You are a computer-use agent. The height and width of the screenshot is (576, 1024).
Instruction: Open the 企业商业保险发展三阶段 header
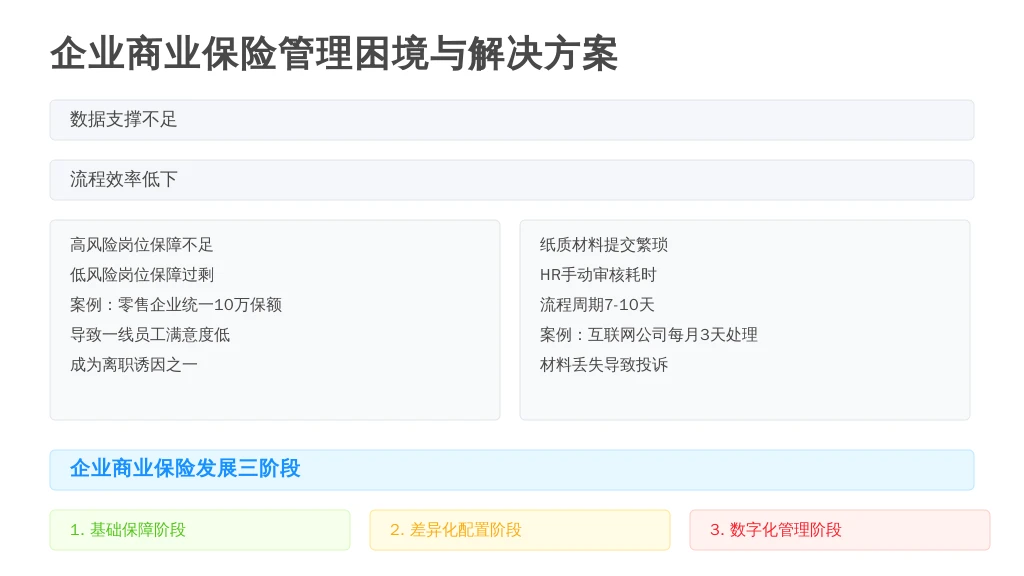click(x=512, y=470)
